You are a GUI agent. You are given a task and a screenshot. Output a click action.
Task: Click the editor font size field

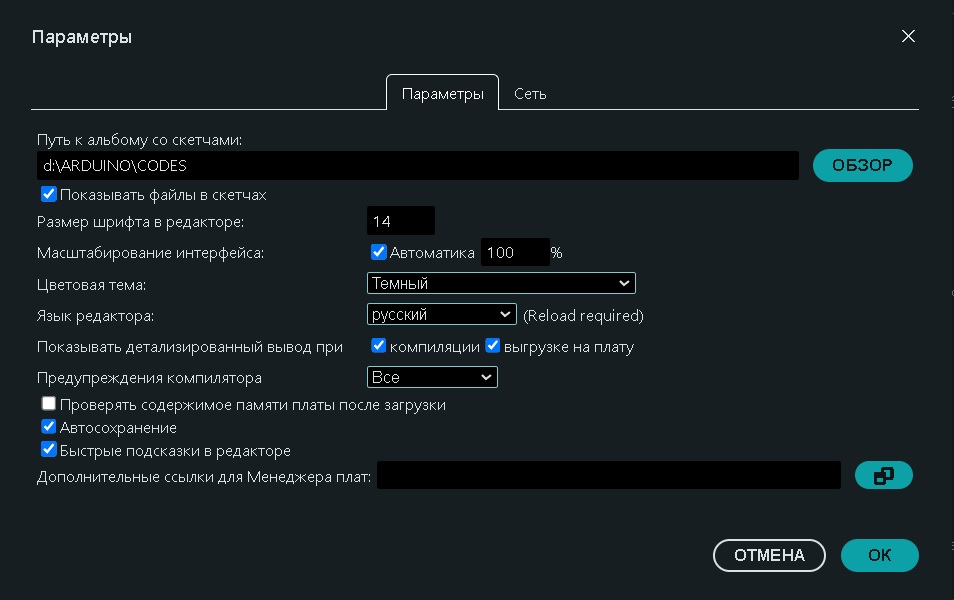tap(402, 220)
